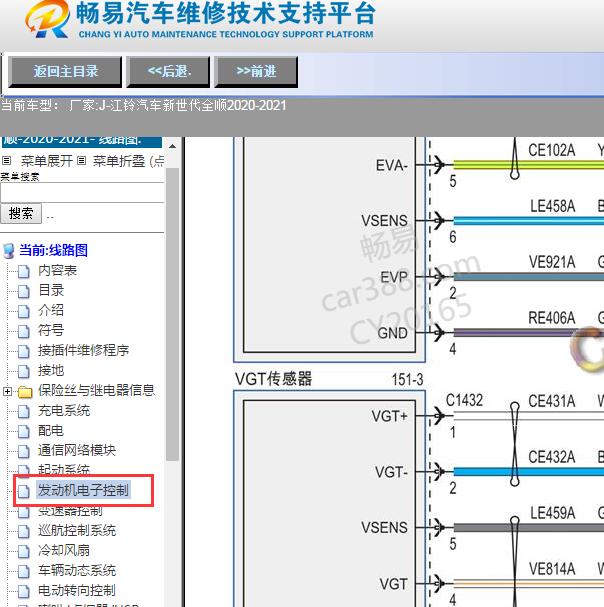Click page icon beside 车辆动态系统
Screen dimensions: 604x607
point(24,572)
